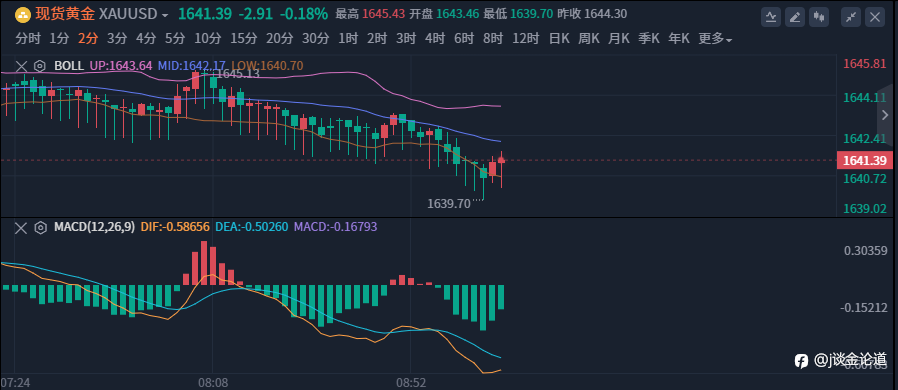Click the LOW:1640.70 Bollinger value

click(267, 66)
